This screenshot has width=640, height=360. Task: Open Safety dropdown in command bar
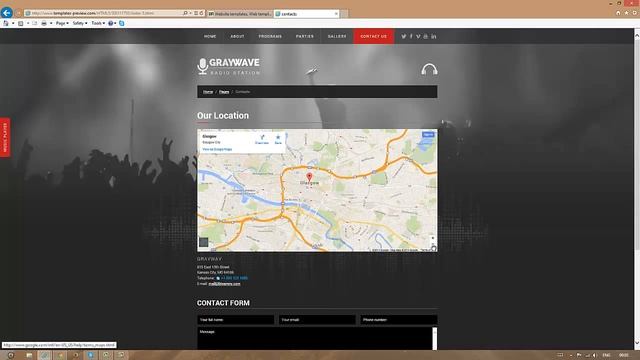(x=80, y=23)
